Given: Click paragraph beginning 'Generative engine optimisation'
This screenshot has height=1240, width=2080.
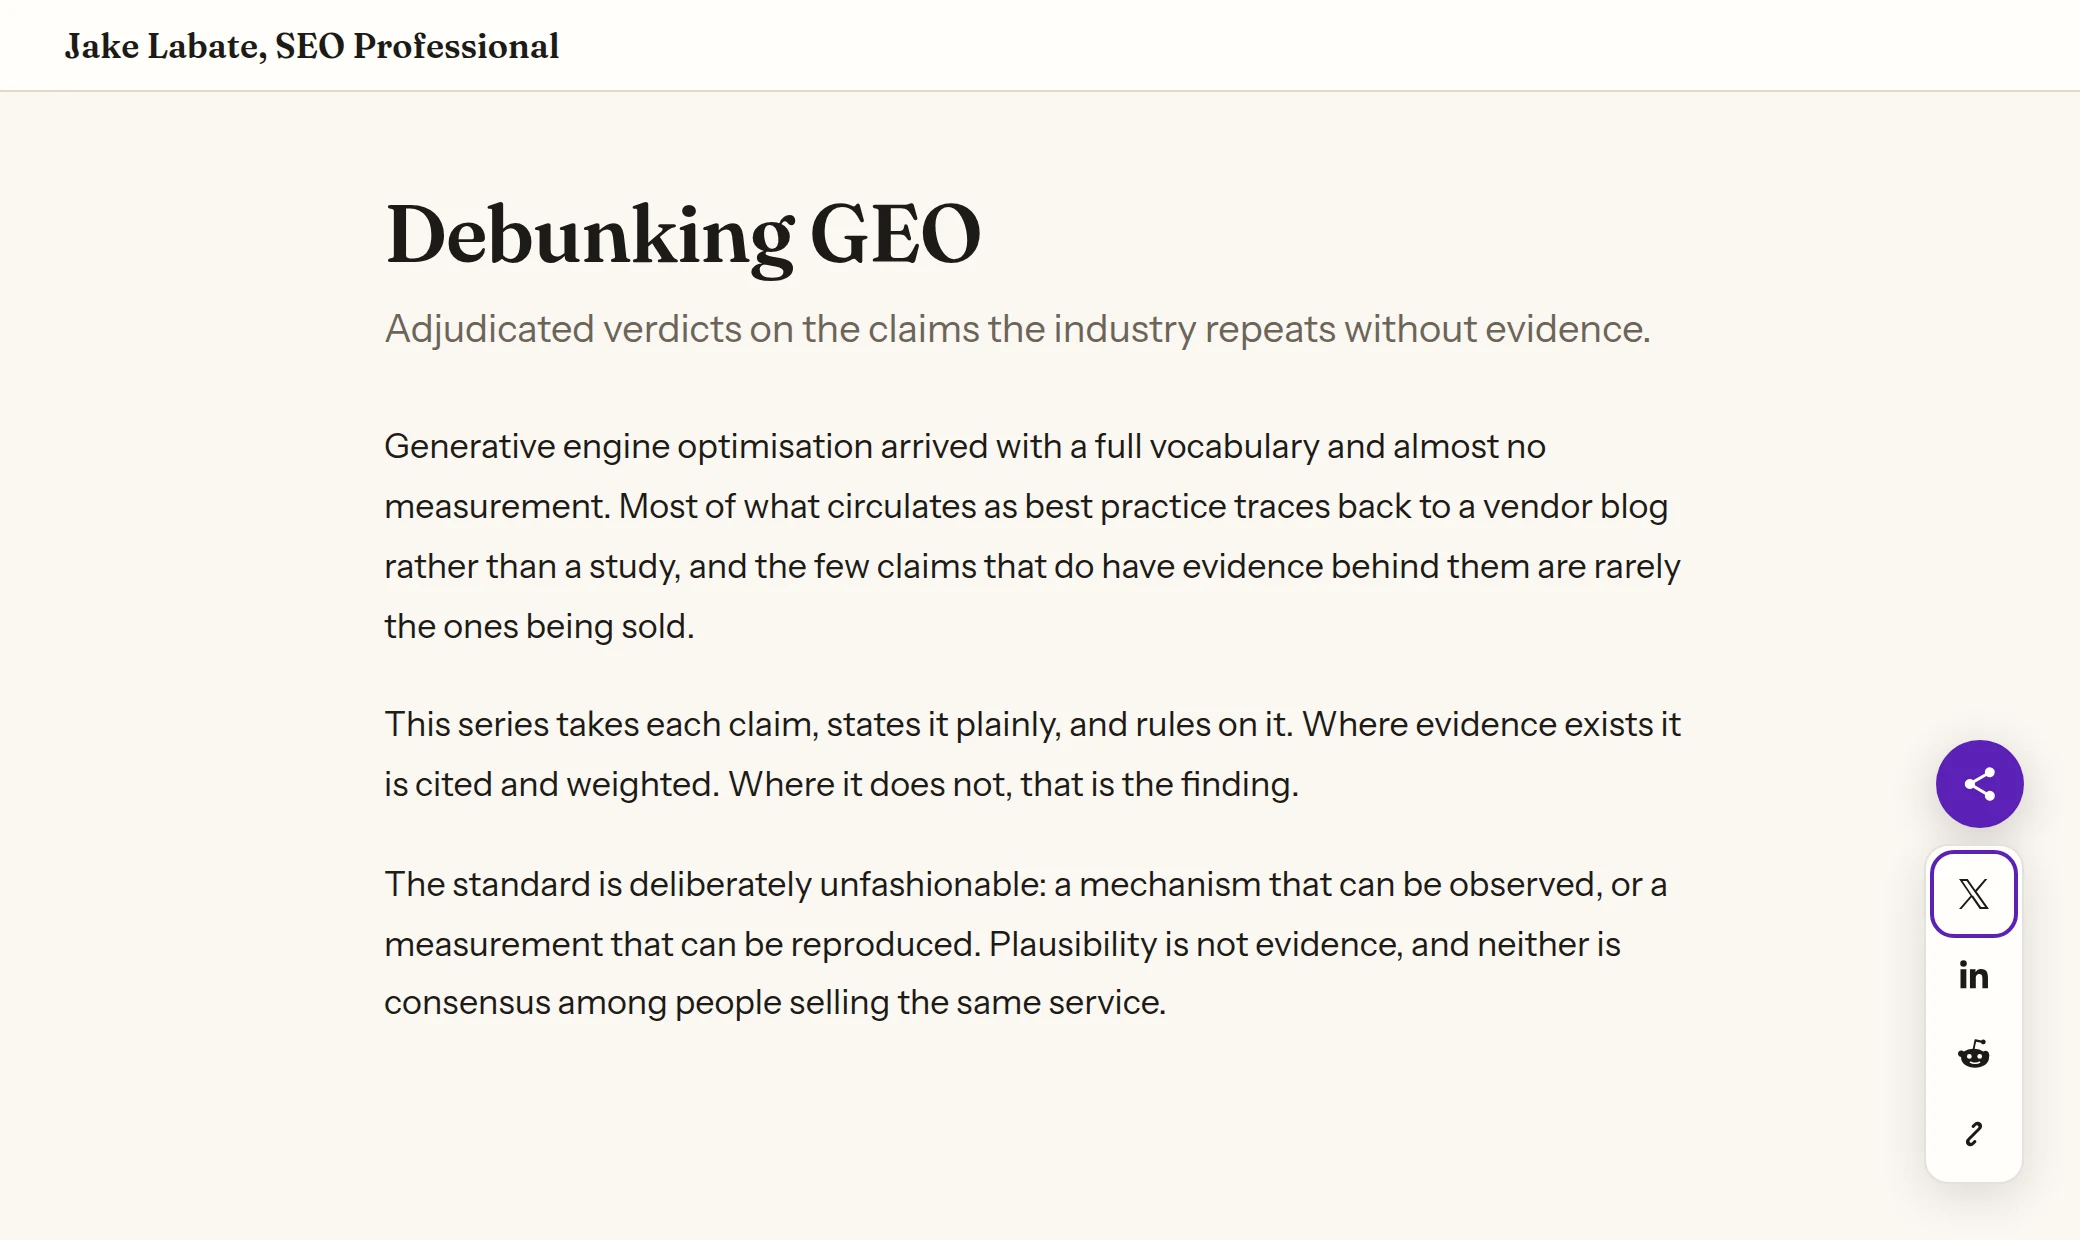Looking at the screenshot, I should point(1033,536).
